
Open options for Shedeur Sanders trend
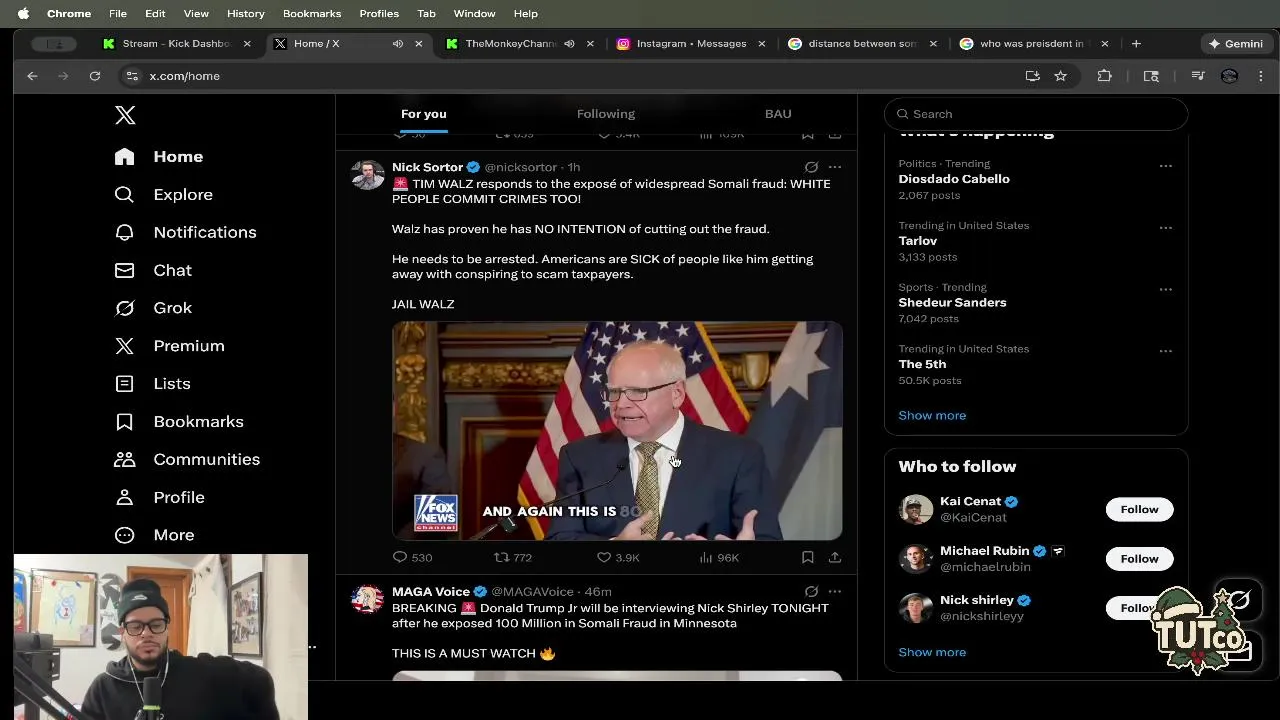click(1166, 290)
